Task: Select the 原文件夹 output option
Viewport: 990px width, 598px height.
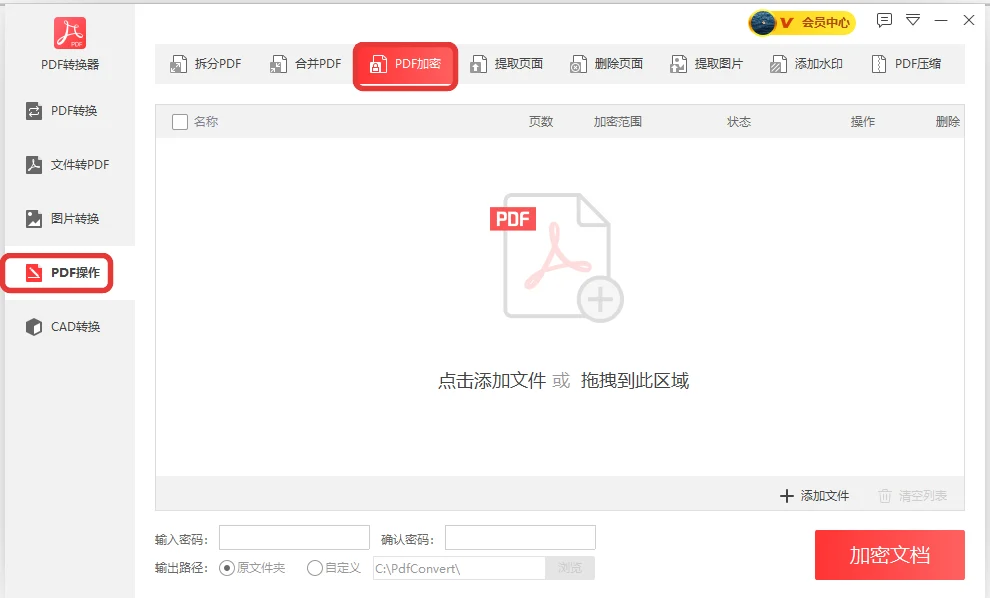Action: 252,568
